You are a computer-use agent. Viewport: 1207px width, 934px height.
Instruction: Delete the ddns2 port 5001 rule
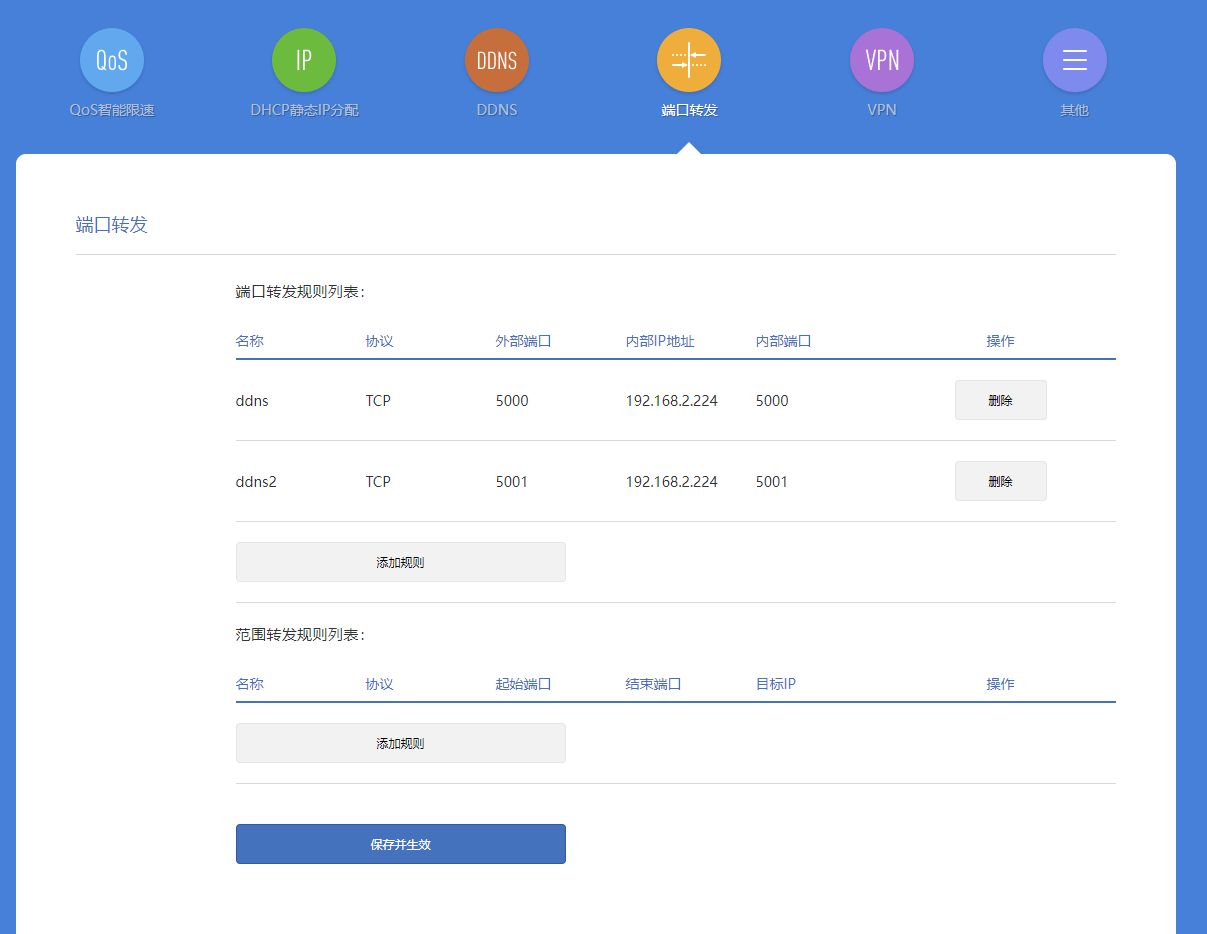click(1000, 481)
